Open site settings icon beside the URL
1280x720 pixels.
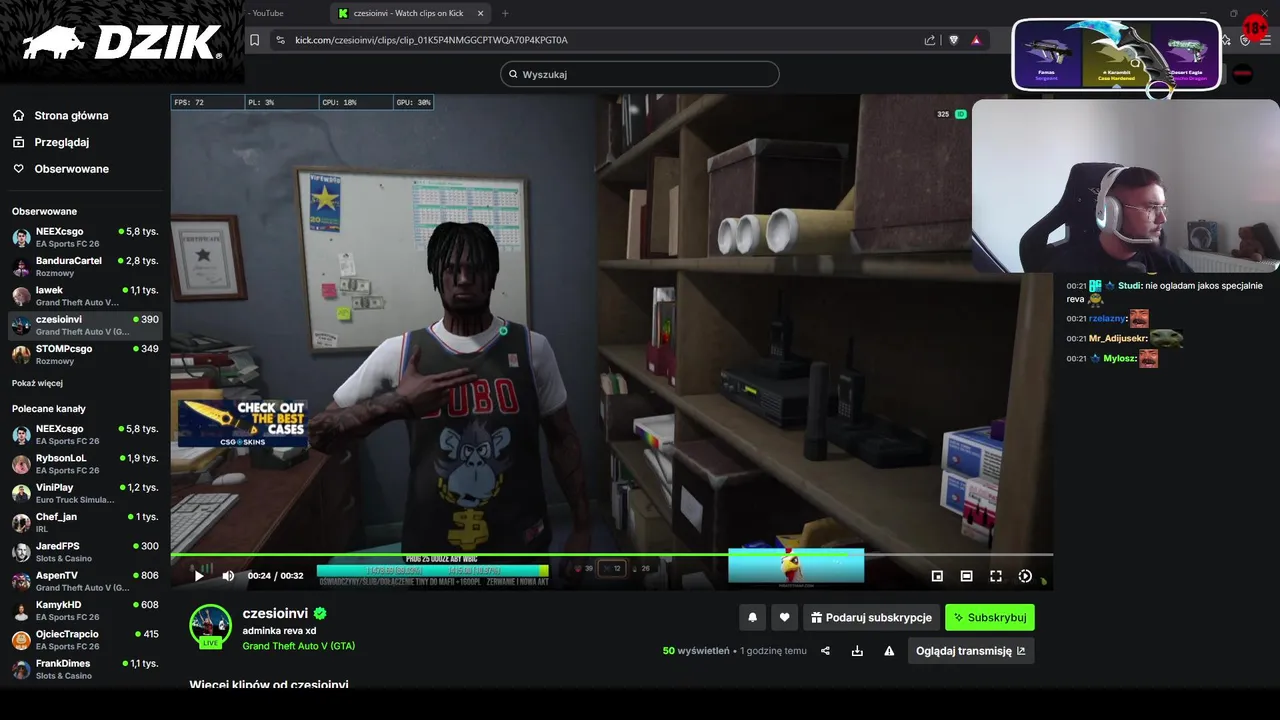pos(280,40)
